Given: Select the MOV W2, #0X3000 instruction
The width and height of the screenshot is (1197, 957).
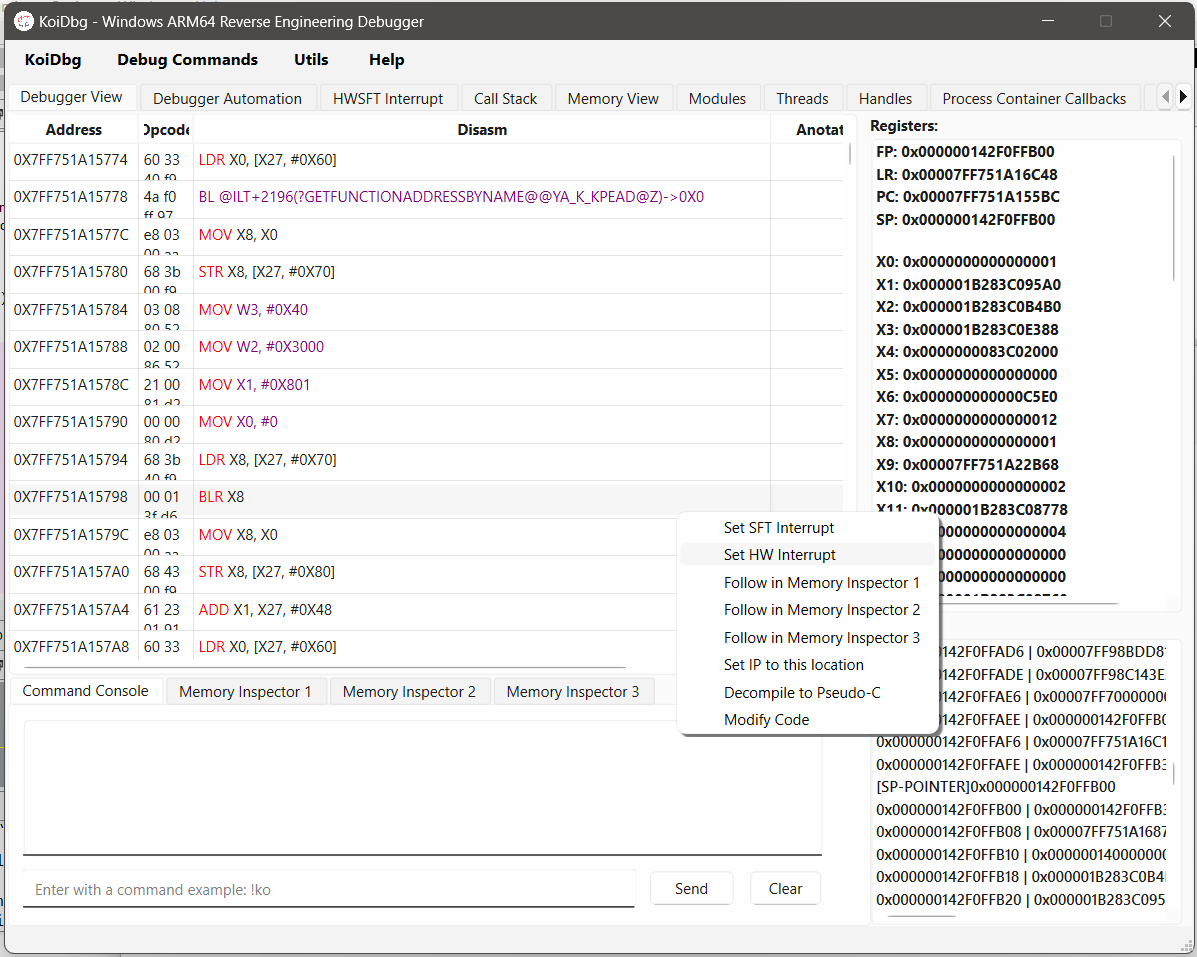Looking at the screenshot, I should click(426, 348).
